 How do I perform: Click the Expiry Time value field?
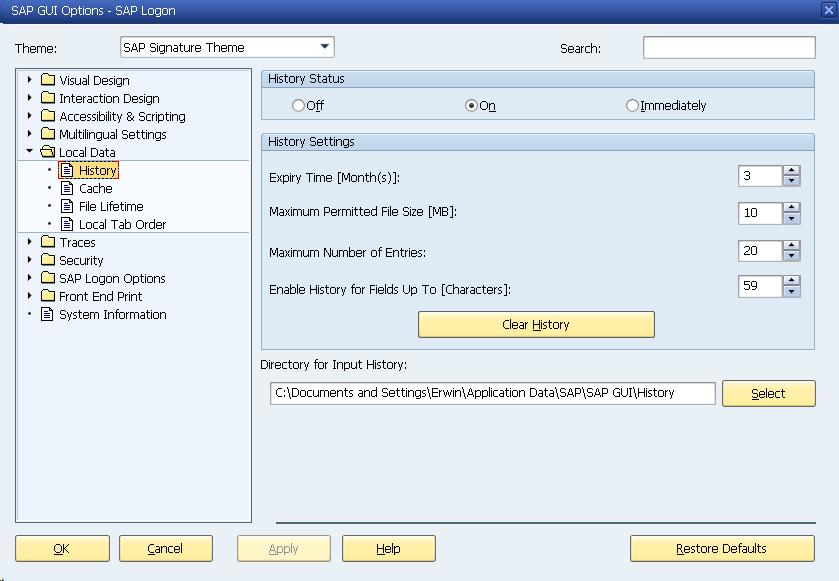760,176
